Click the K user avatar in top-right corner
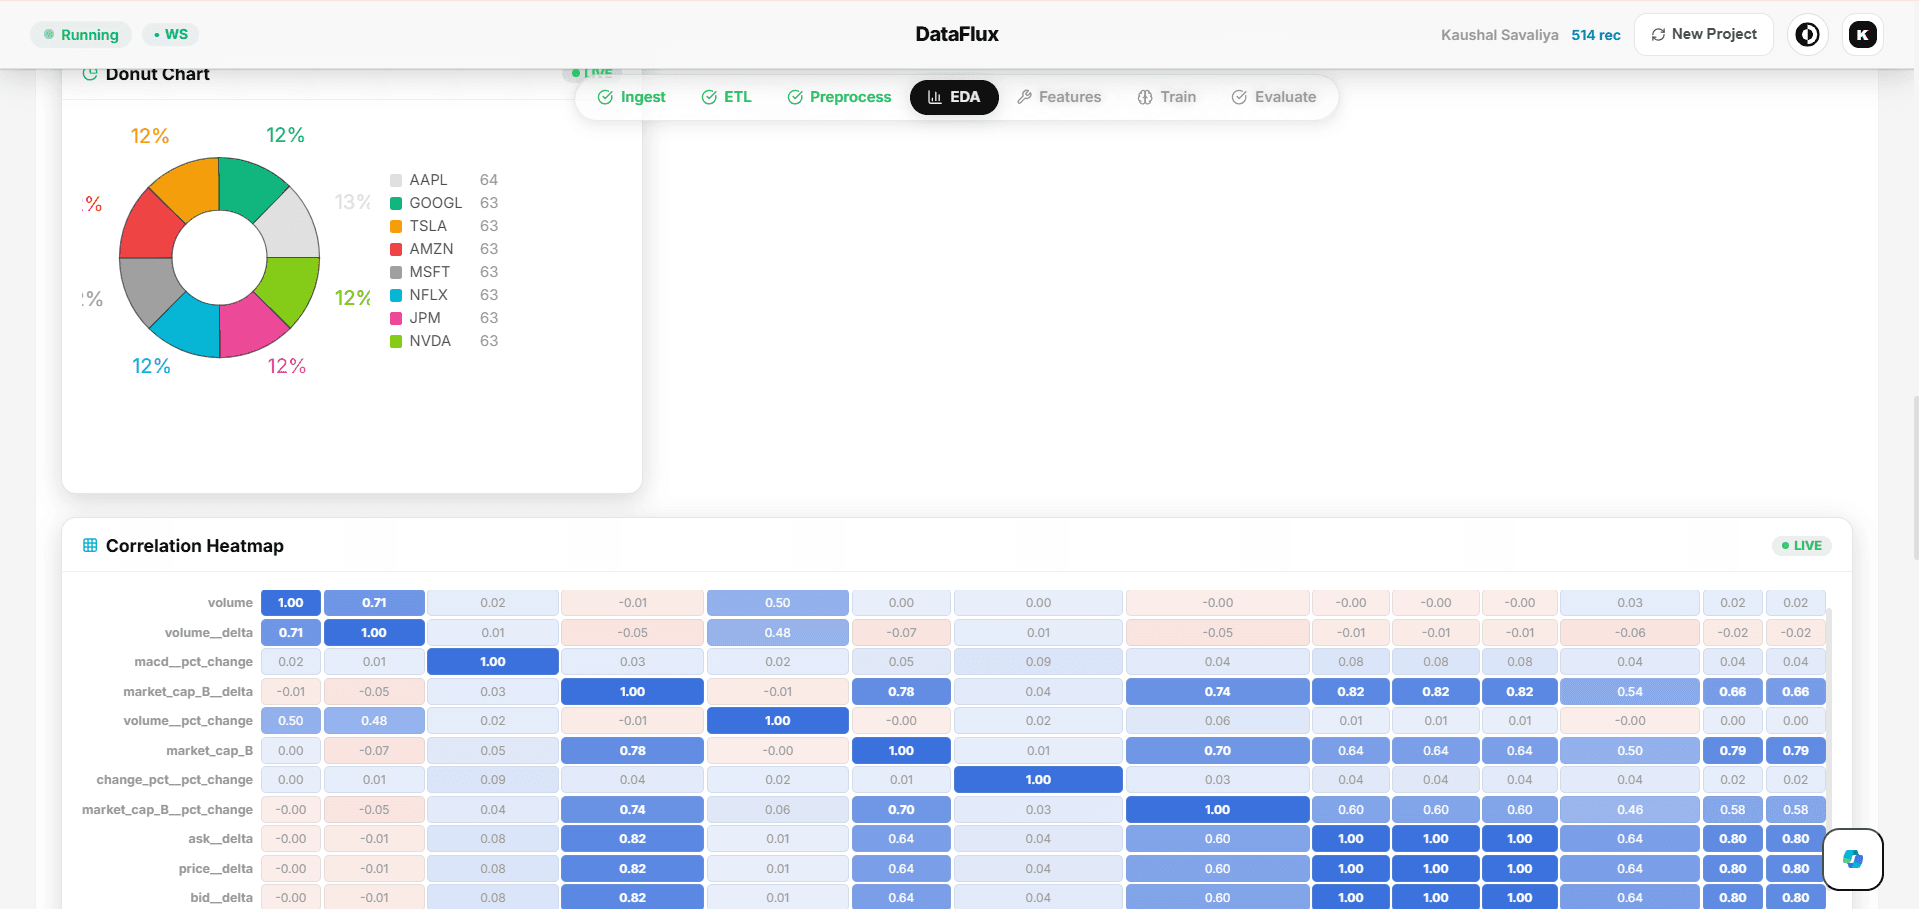Image resolution: width=1919 pixels, height=909 pixels. coord(1862,34)
